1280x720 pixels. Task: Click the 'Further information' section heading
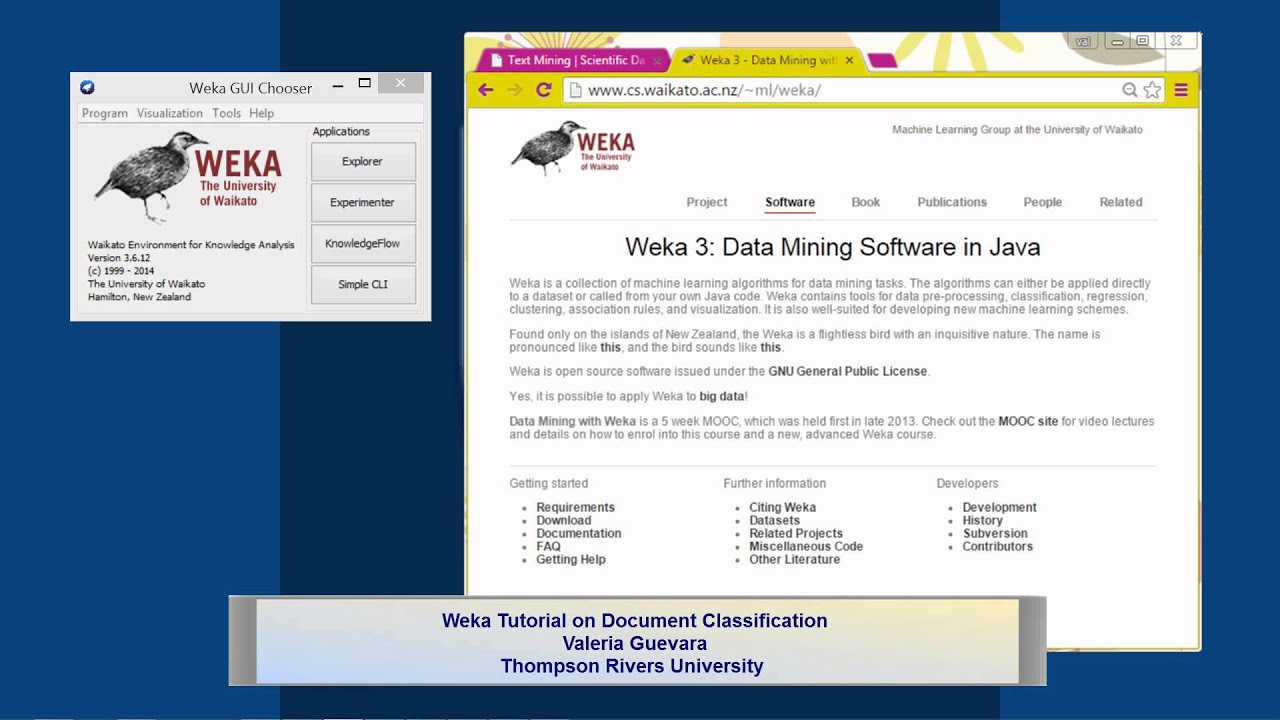[775, 483]
